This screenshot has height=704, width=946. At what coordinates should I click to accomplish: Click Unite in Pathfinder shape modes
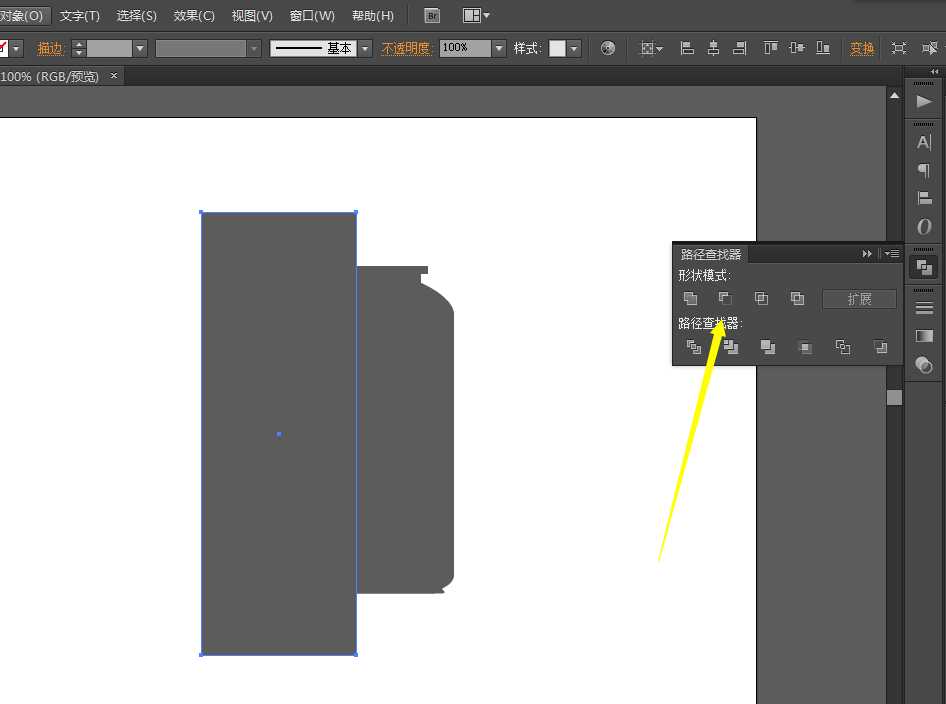pyautogui.click(x=690, y=298)
